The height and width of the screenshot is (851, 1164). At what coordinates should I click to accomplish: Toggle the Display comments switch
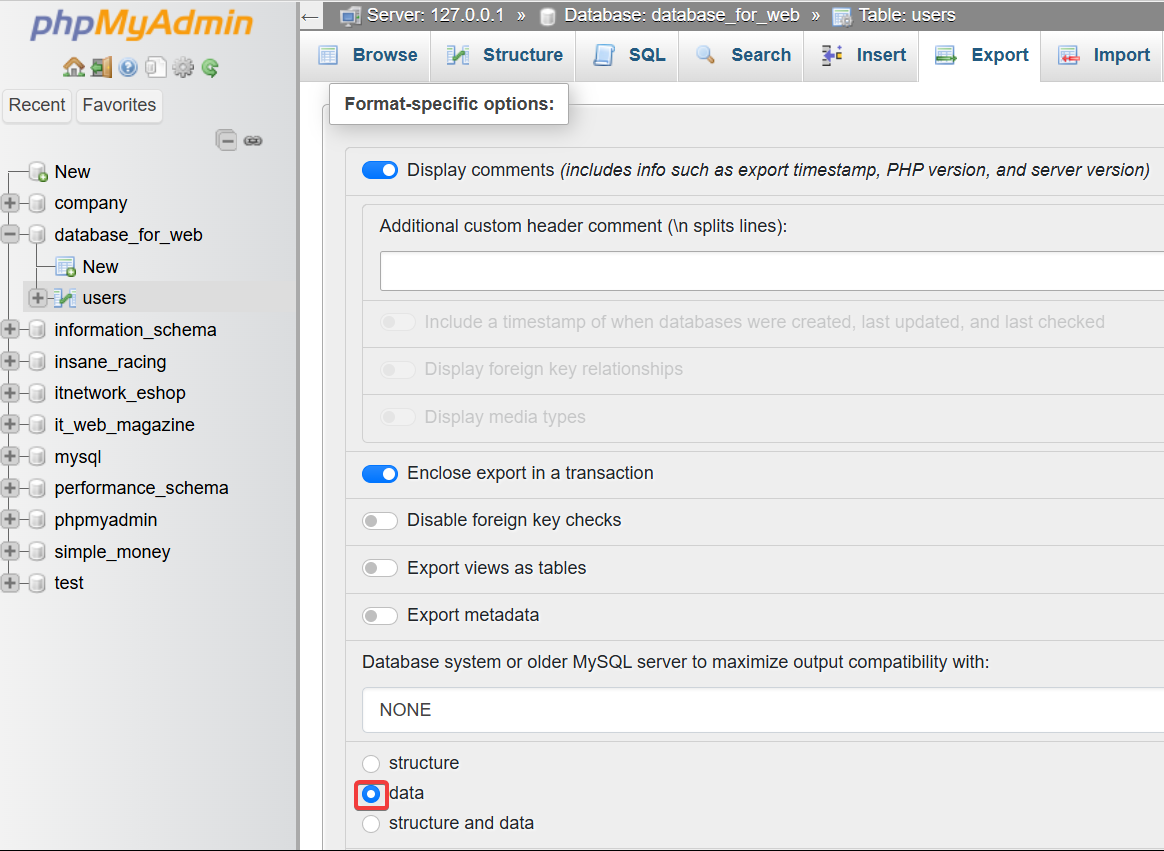[x=380, y=170]
